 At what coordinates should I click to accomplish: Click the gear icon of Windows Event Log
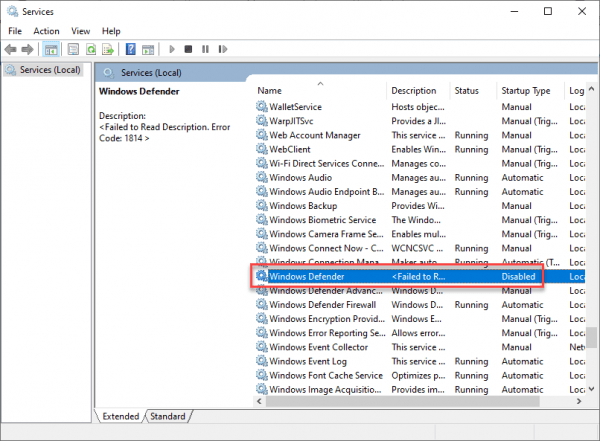click(x=261, y=361)
